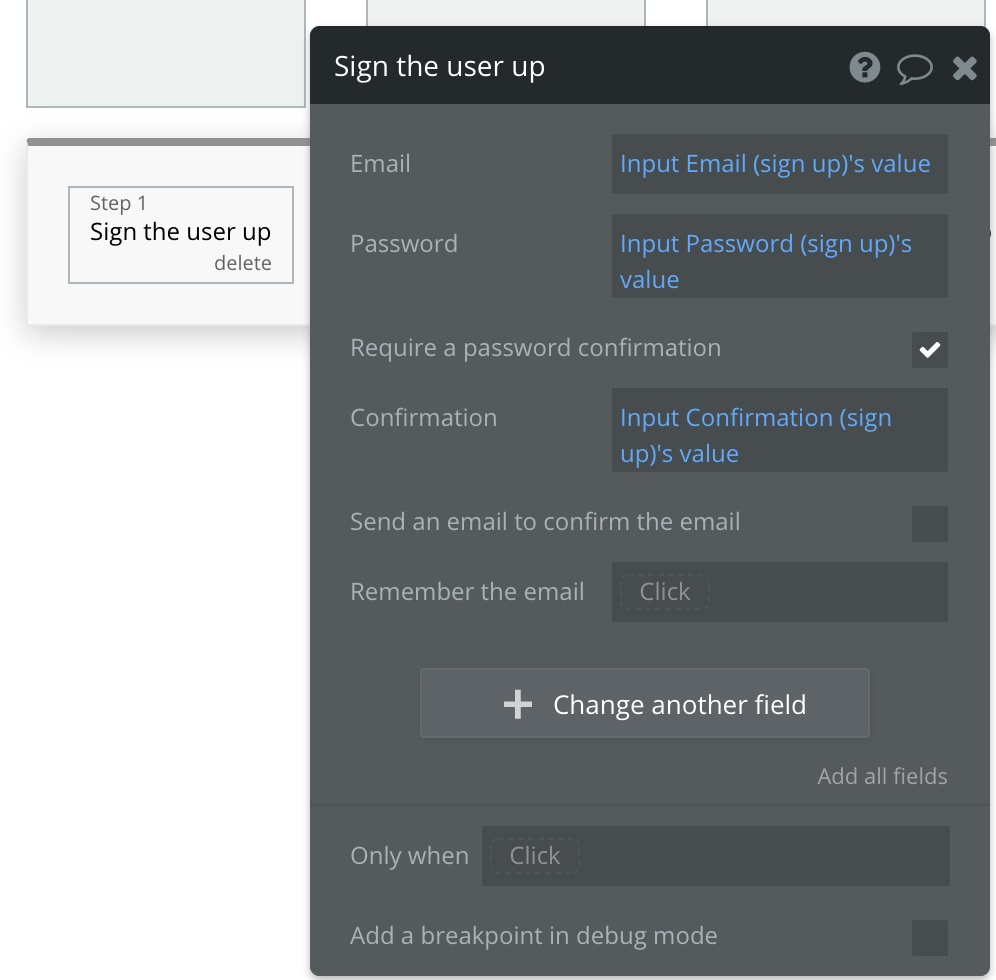
Task: Open help via the question mark icon
Action: point(864,68)
